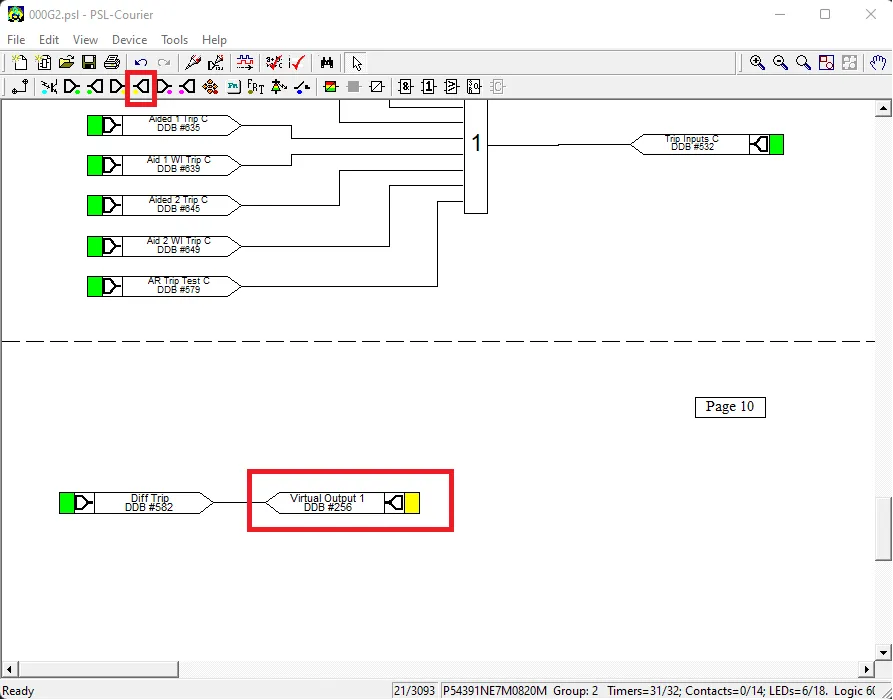Image resolution: width=893 pixels, height=700 pixels.
Task: Open the Tools menu
Action: [x=174, y=40]
